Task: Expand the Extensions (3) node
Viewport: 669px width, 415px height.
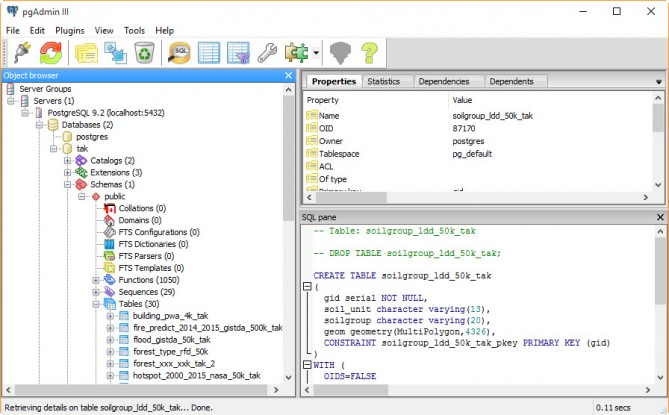Action: coord(67,173)
